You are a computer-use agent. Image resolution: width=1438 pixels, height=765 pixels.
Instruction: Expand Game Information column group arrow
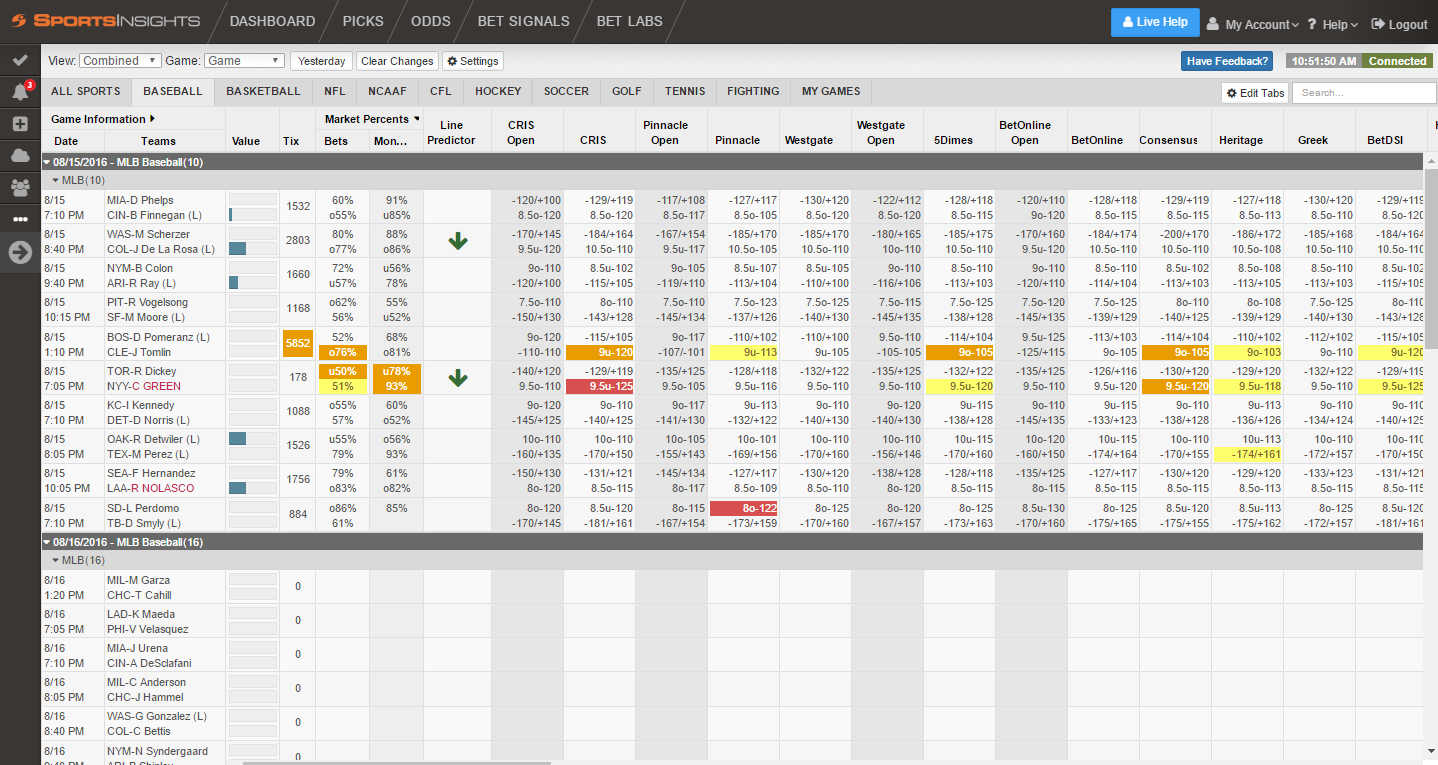coord(152,119)
